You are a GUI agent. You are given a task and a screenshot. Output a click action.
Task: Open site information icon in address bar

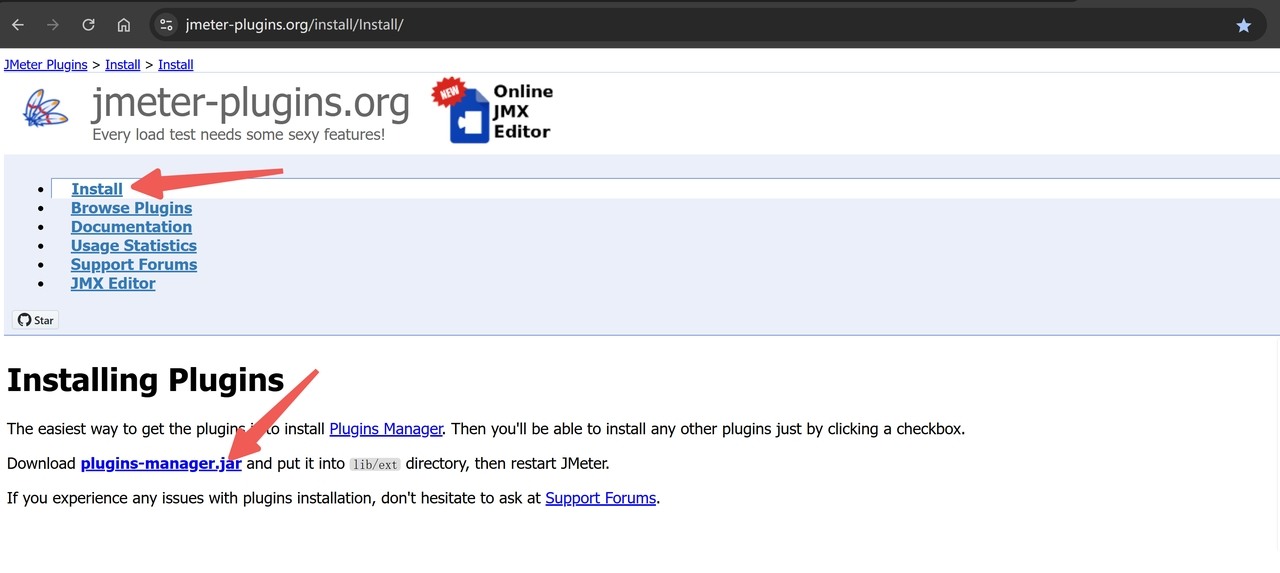(166, 25)
